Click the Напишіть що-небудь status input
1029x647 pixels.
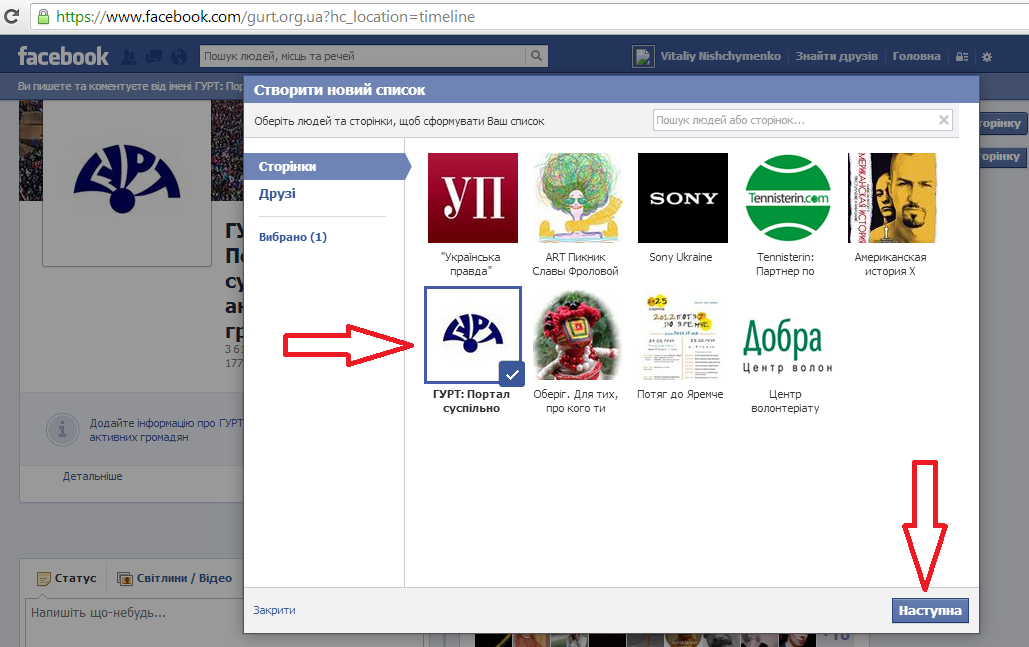[135, 621]
